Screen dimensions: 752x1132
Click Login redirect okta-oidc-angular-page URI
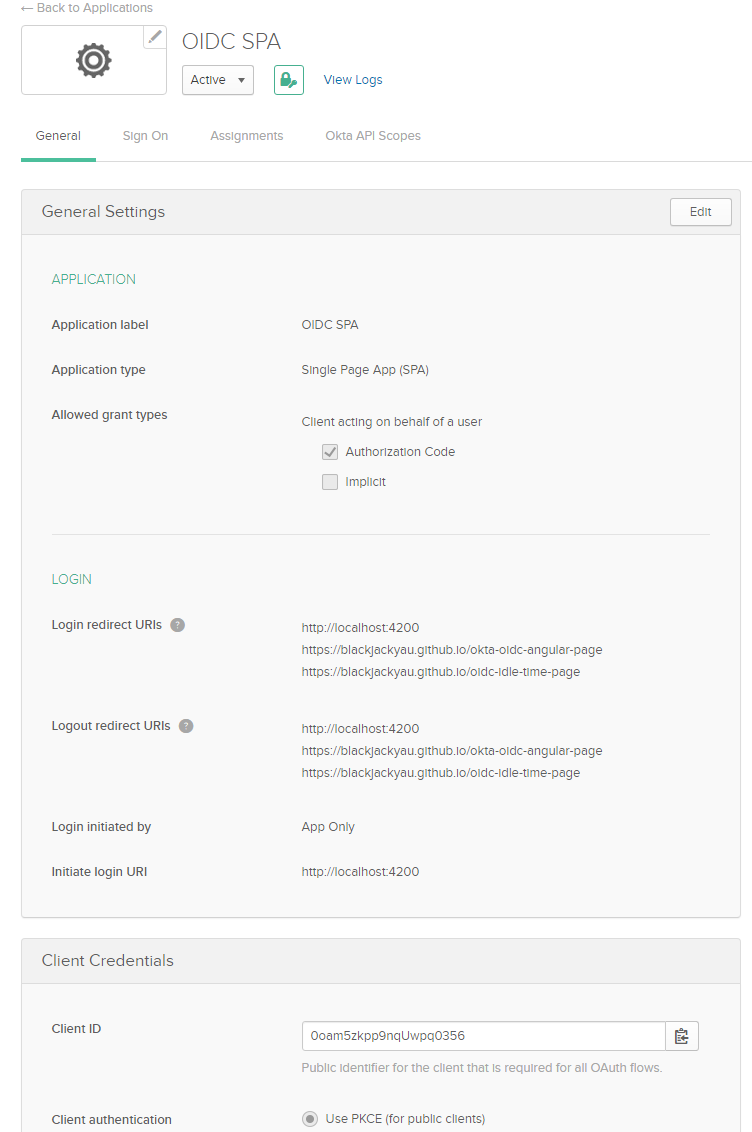point(452,650)
